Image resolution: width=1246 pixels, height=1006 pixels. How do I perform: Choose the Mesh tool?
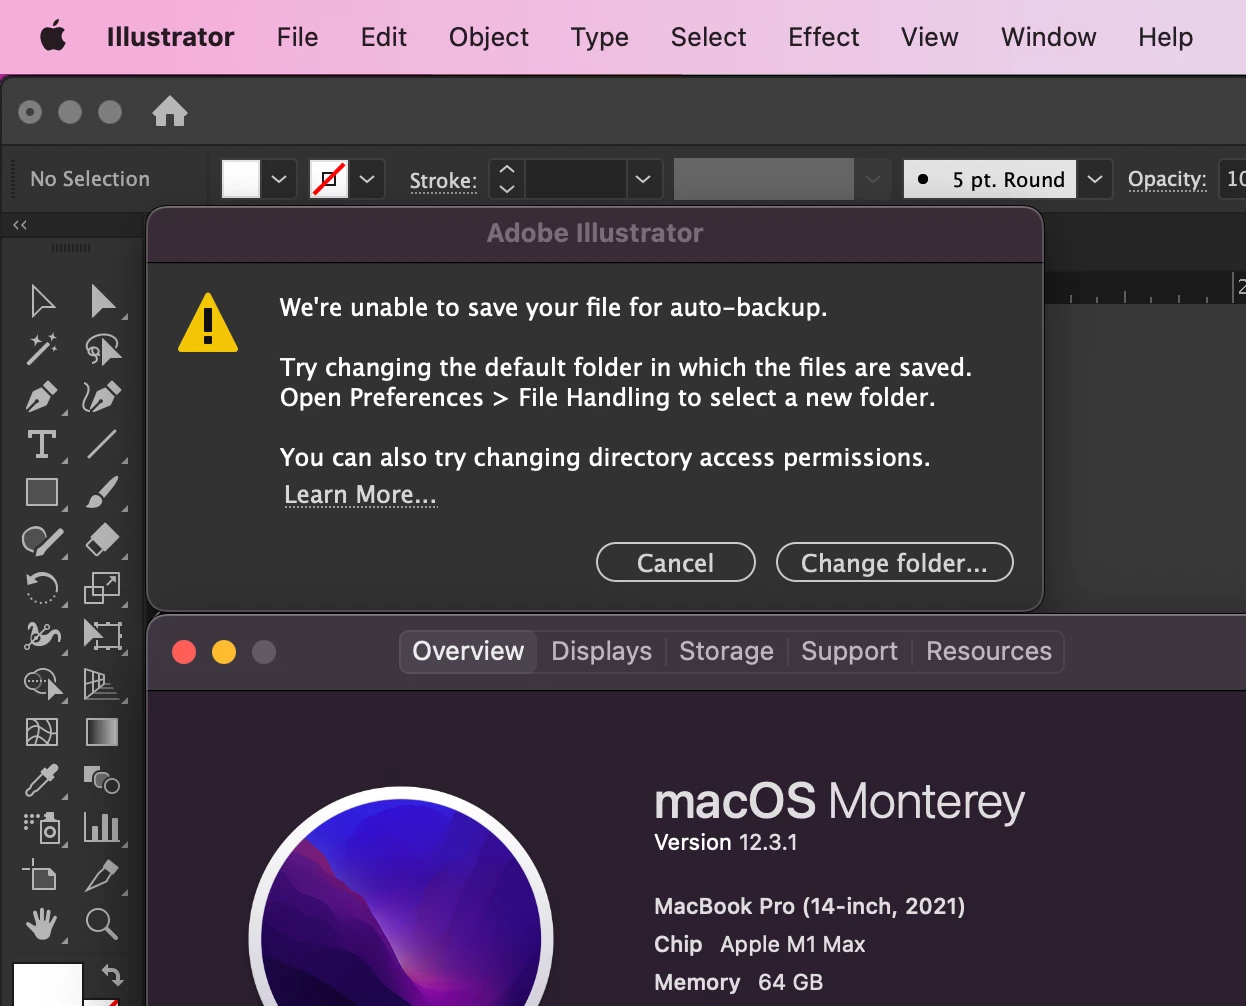tap(42, 732)
